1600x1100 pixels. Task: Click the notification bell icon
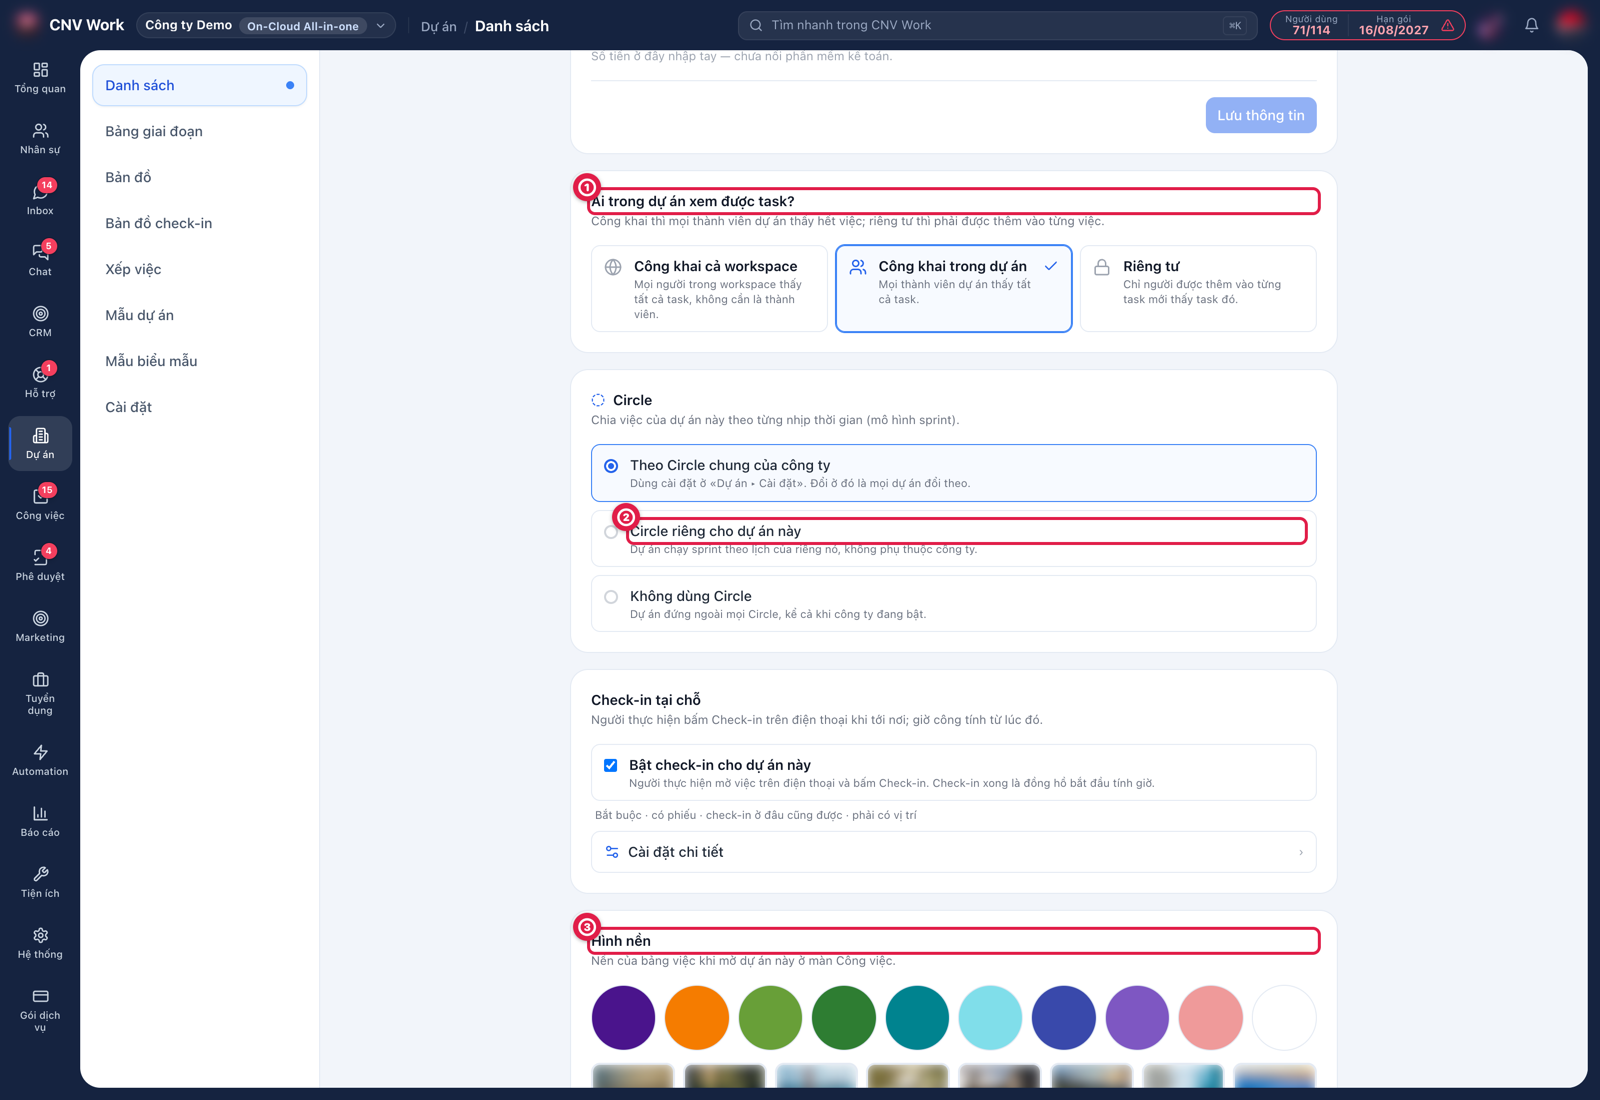point(1531,25)
